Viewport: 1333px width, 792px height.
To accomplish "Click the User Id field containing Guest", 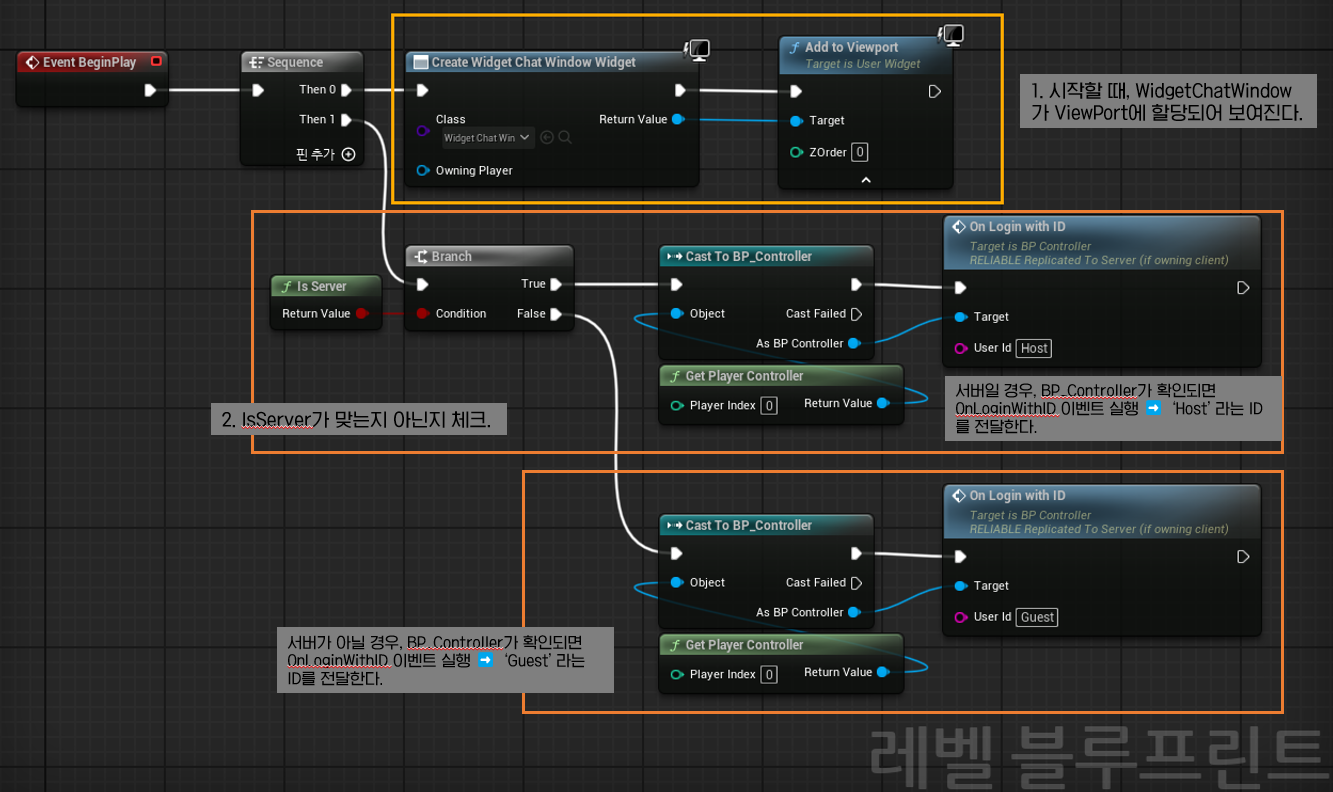I will (x=1038, y=617).
